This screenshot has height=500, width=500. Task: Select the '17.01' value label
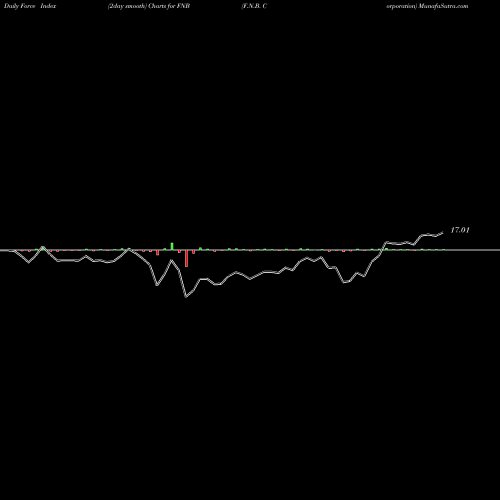pos(460,230)
